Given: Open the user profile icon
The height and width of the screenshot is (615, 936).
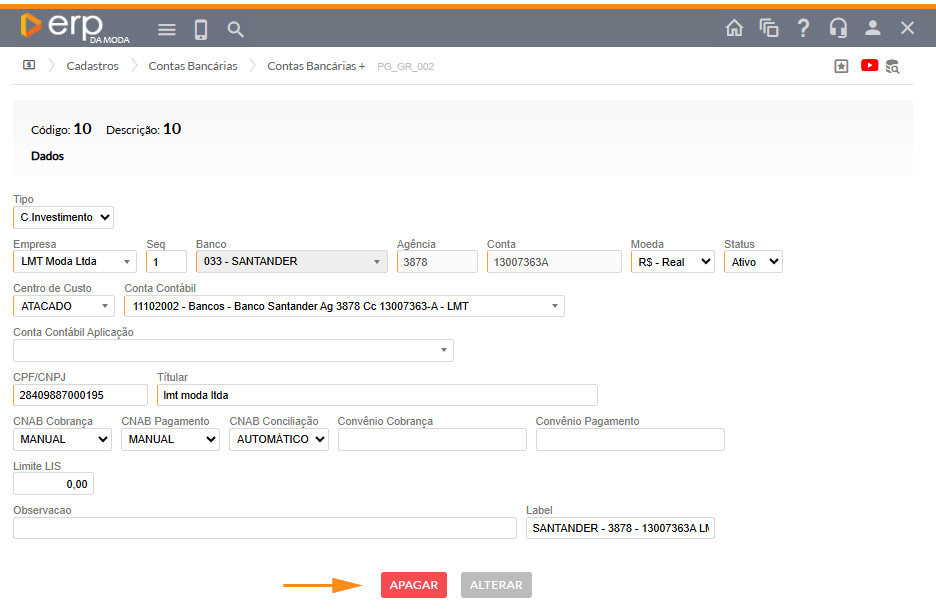Looking at the screenshot, I should pos(873,28).
